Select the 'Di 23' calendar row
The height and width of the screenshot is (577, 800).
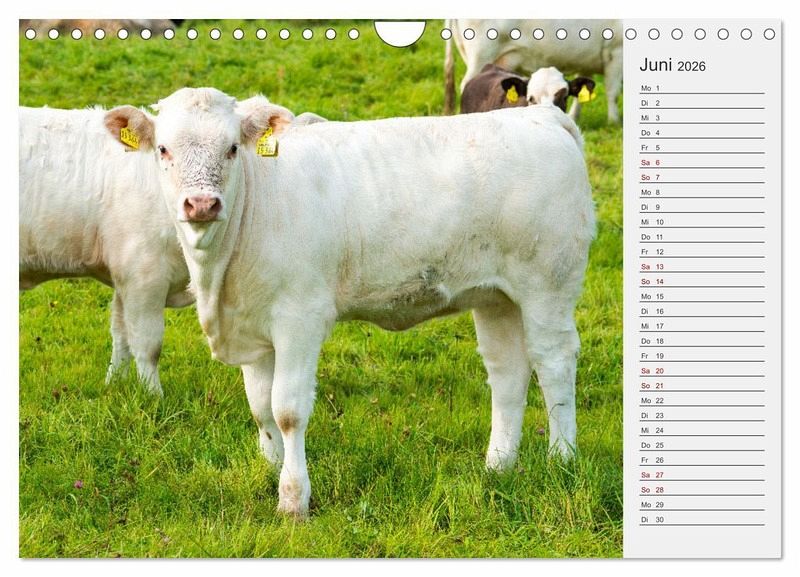[702, 415]
